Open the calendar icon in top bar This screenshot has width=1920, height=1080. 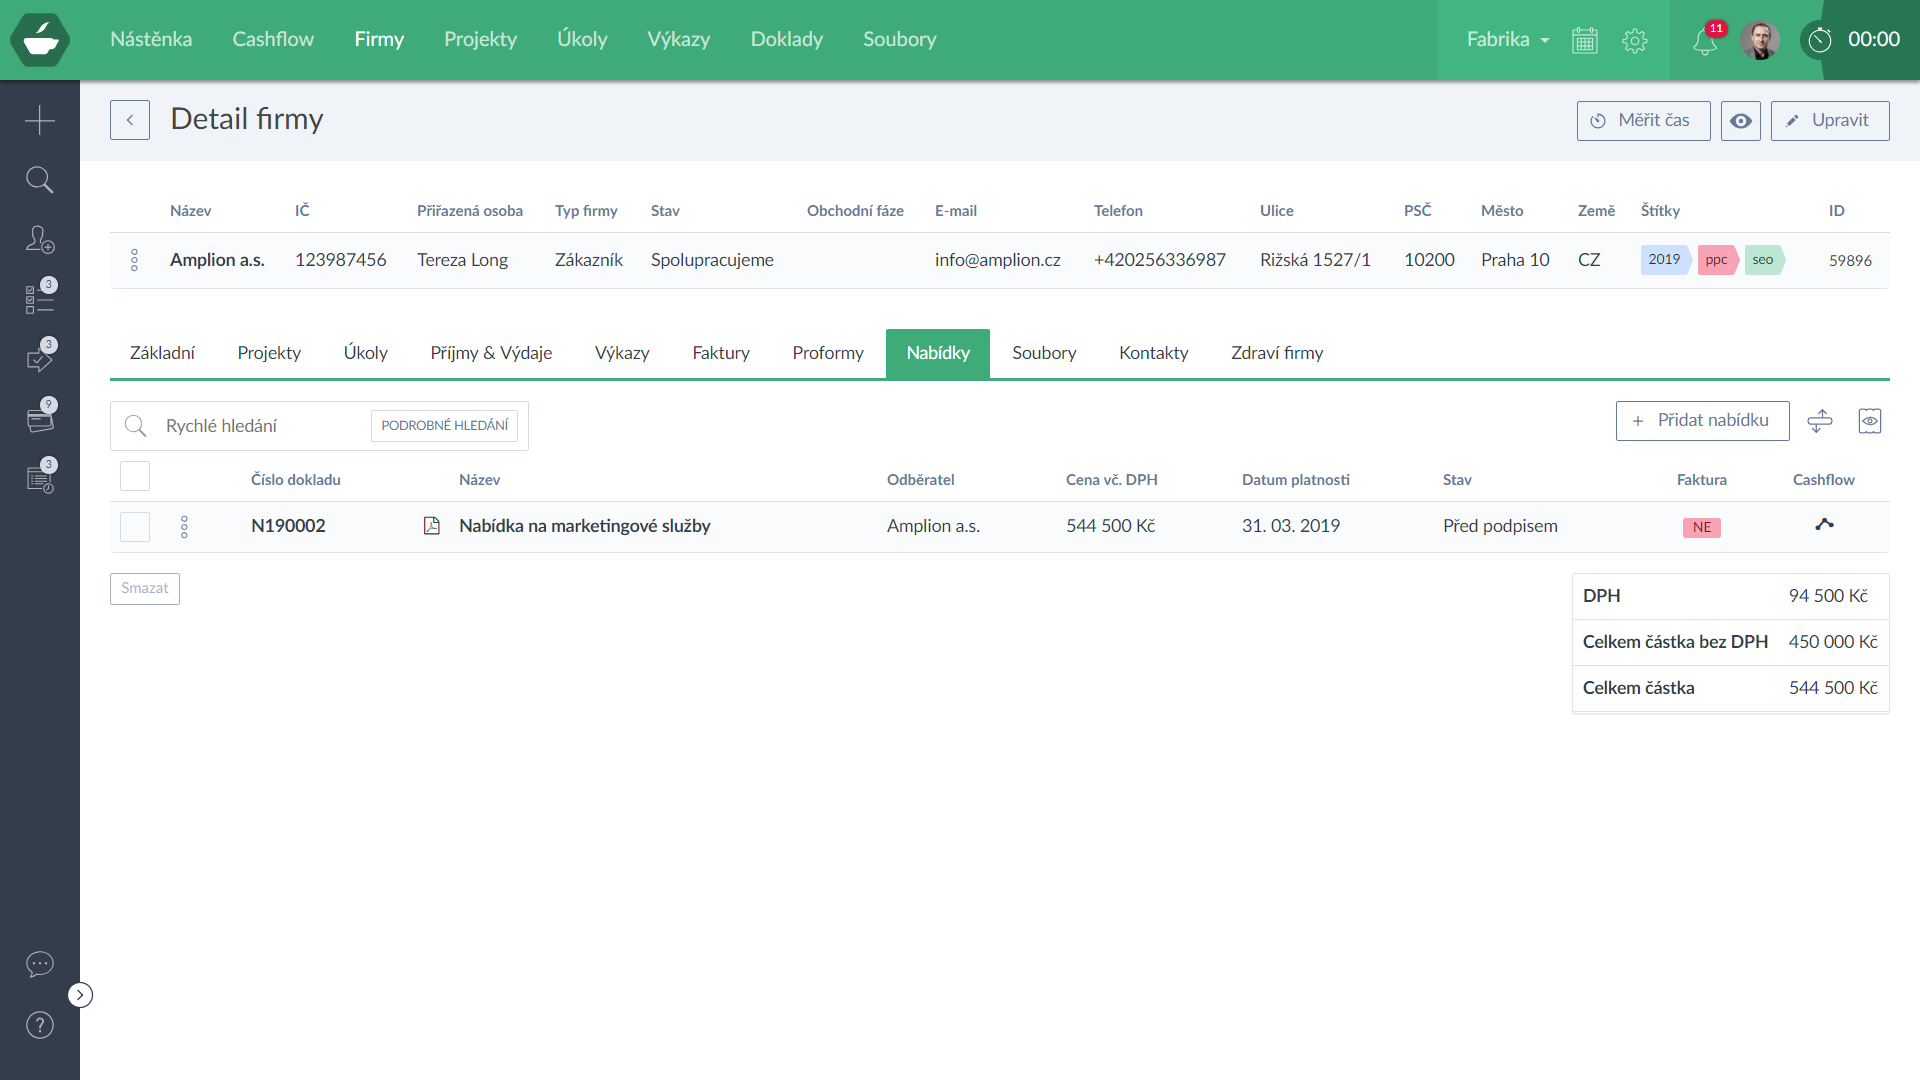click(1585, 41)
